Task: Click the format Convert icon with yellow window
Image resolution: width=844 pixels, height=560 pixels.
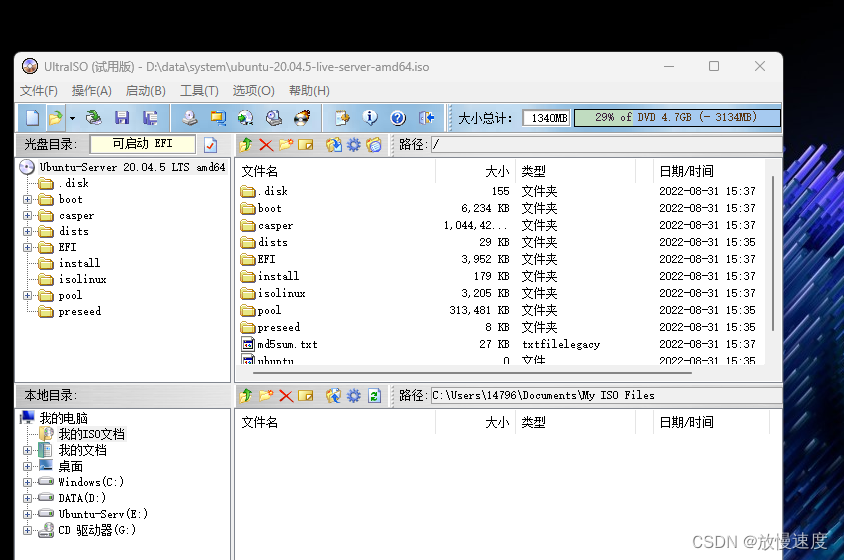Action: click(x=218, y=117)
